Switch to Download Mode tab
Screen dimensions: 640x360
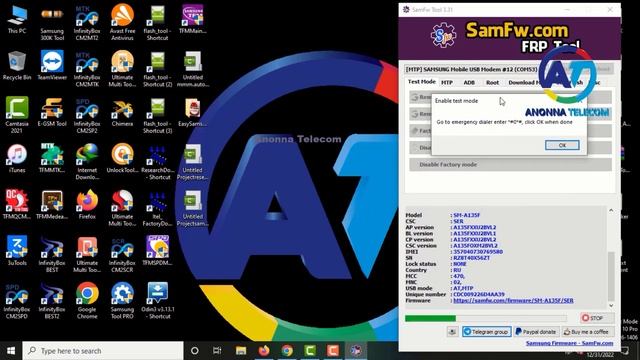[526, 82]
